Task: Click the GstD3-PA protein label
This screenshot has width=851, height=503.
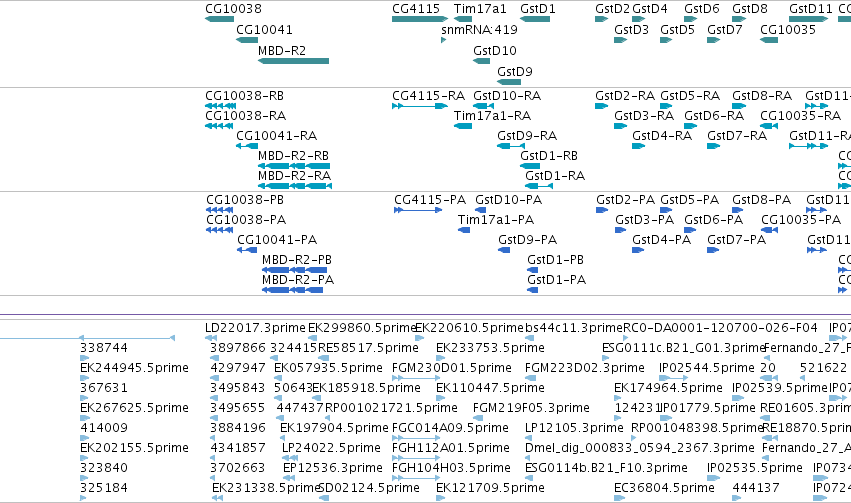Action: (x=645, y=220)
